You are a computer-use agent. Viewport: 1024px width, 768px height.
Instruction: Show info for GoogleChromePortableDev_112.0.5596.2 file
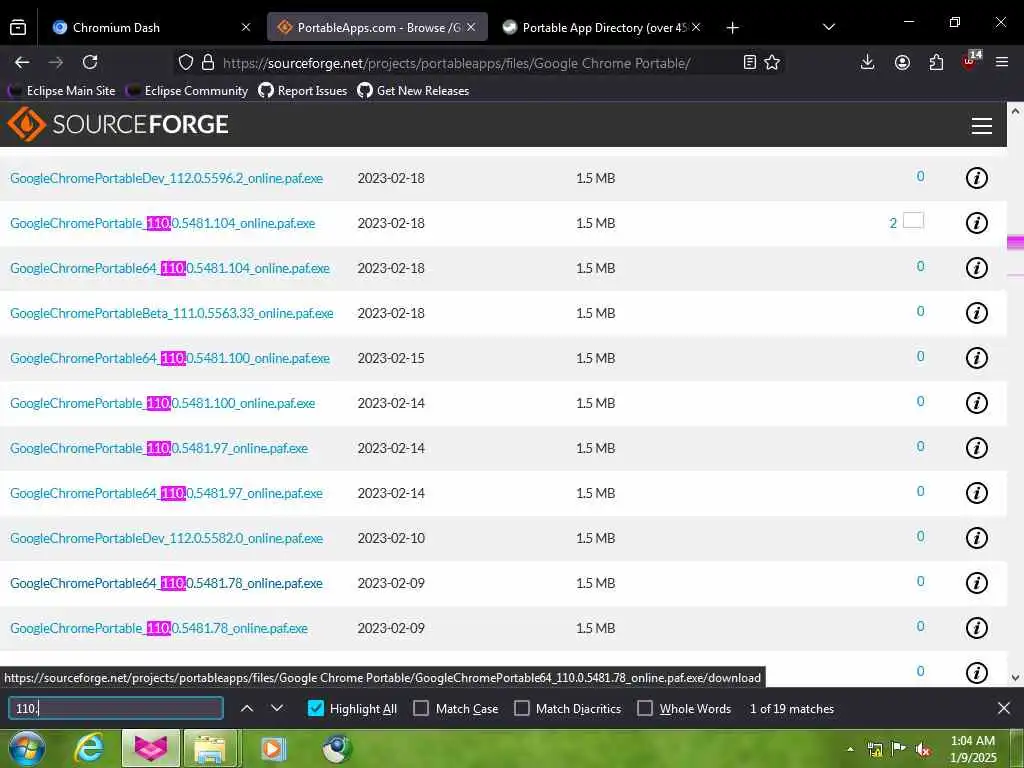pos(976,178)
